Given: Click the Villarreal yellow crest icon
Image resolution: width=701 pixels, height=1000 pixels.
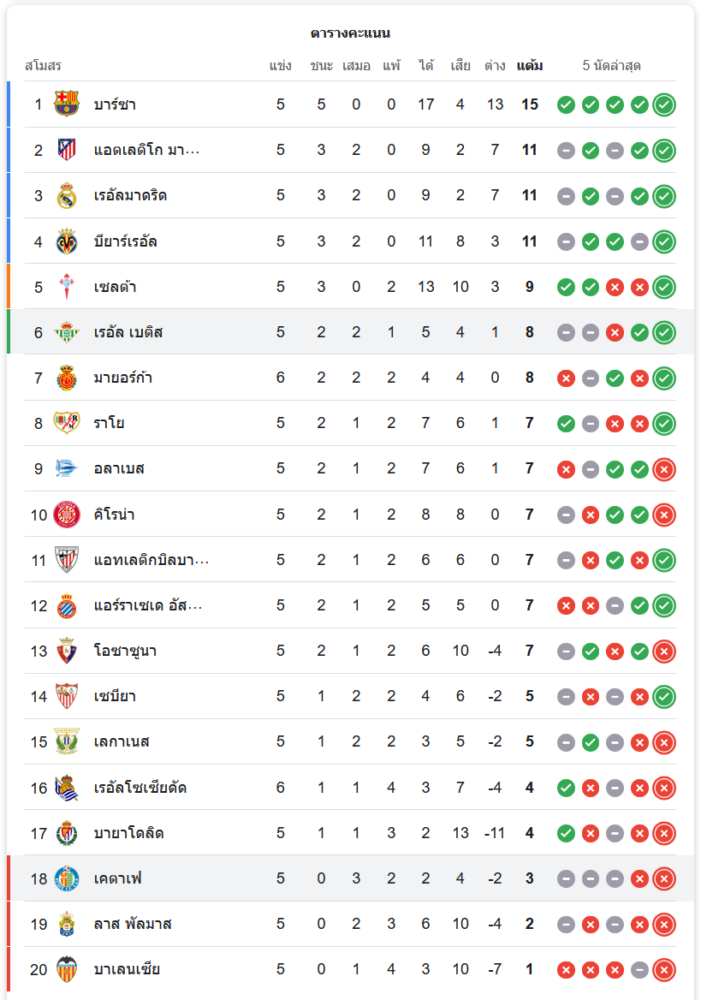Looking at the screenshot, I should pos(66,242).
